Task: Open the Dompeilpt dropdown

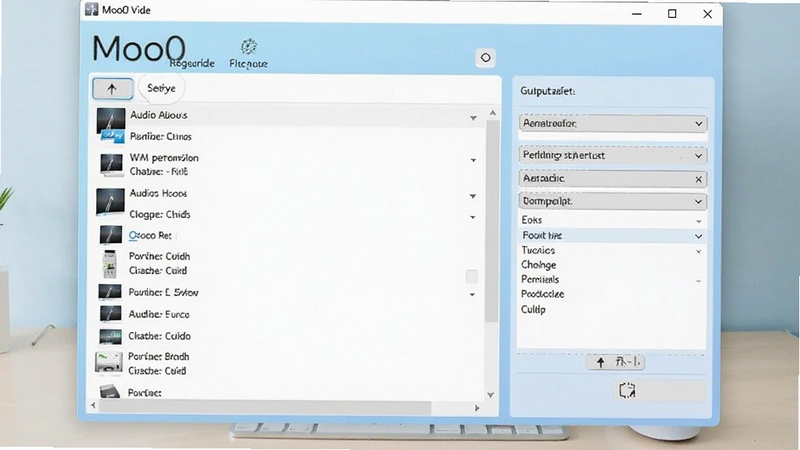Action: 613,202
